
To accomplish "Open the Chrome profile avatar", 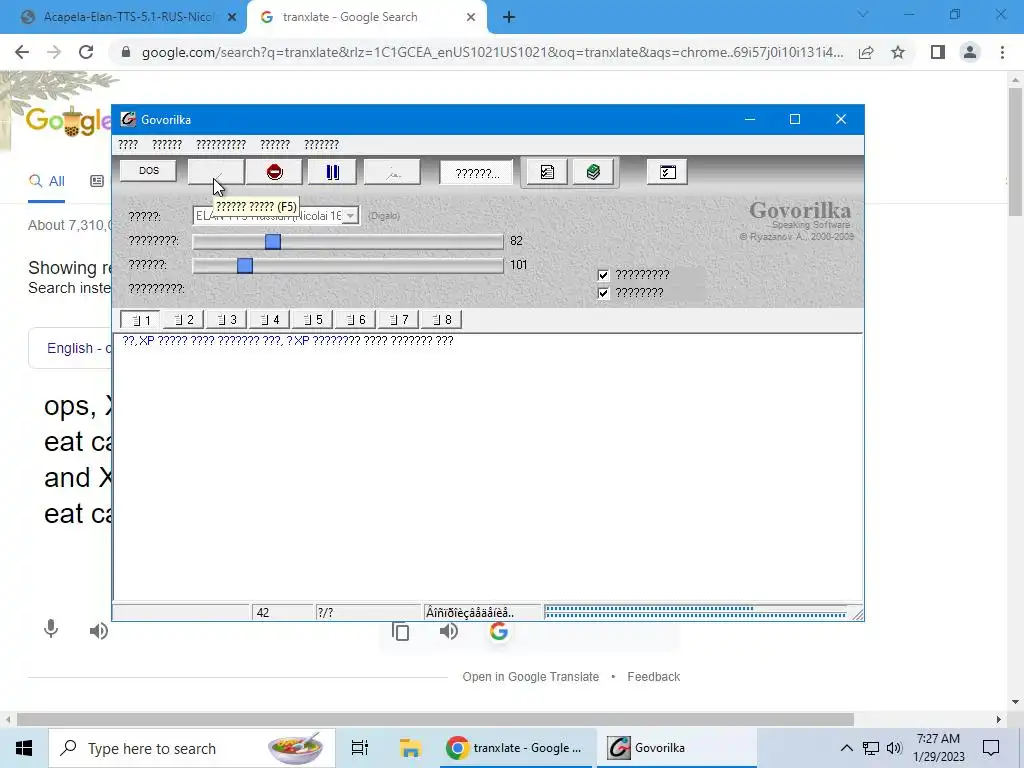I will (970, 52).
